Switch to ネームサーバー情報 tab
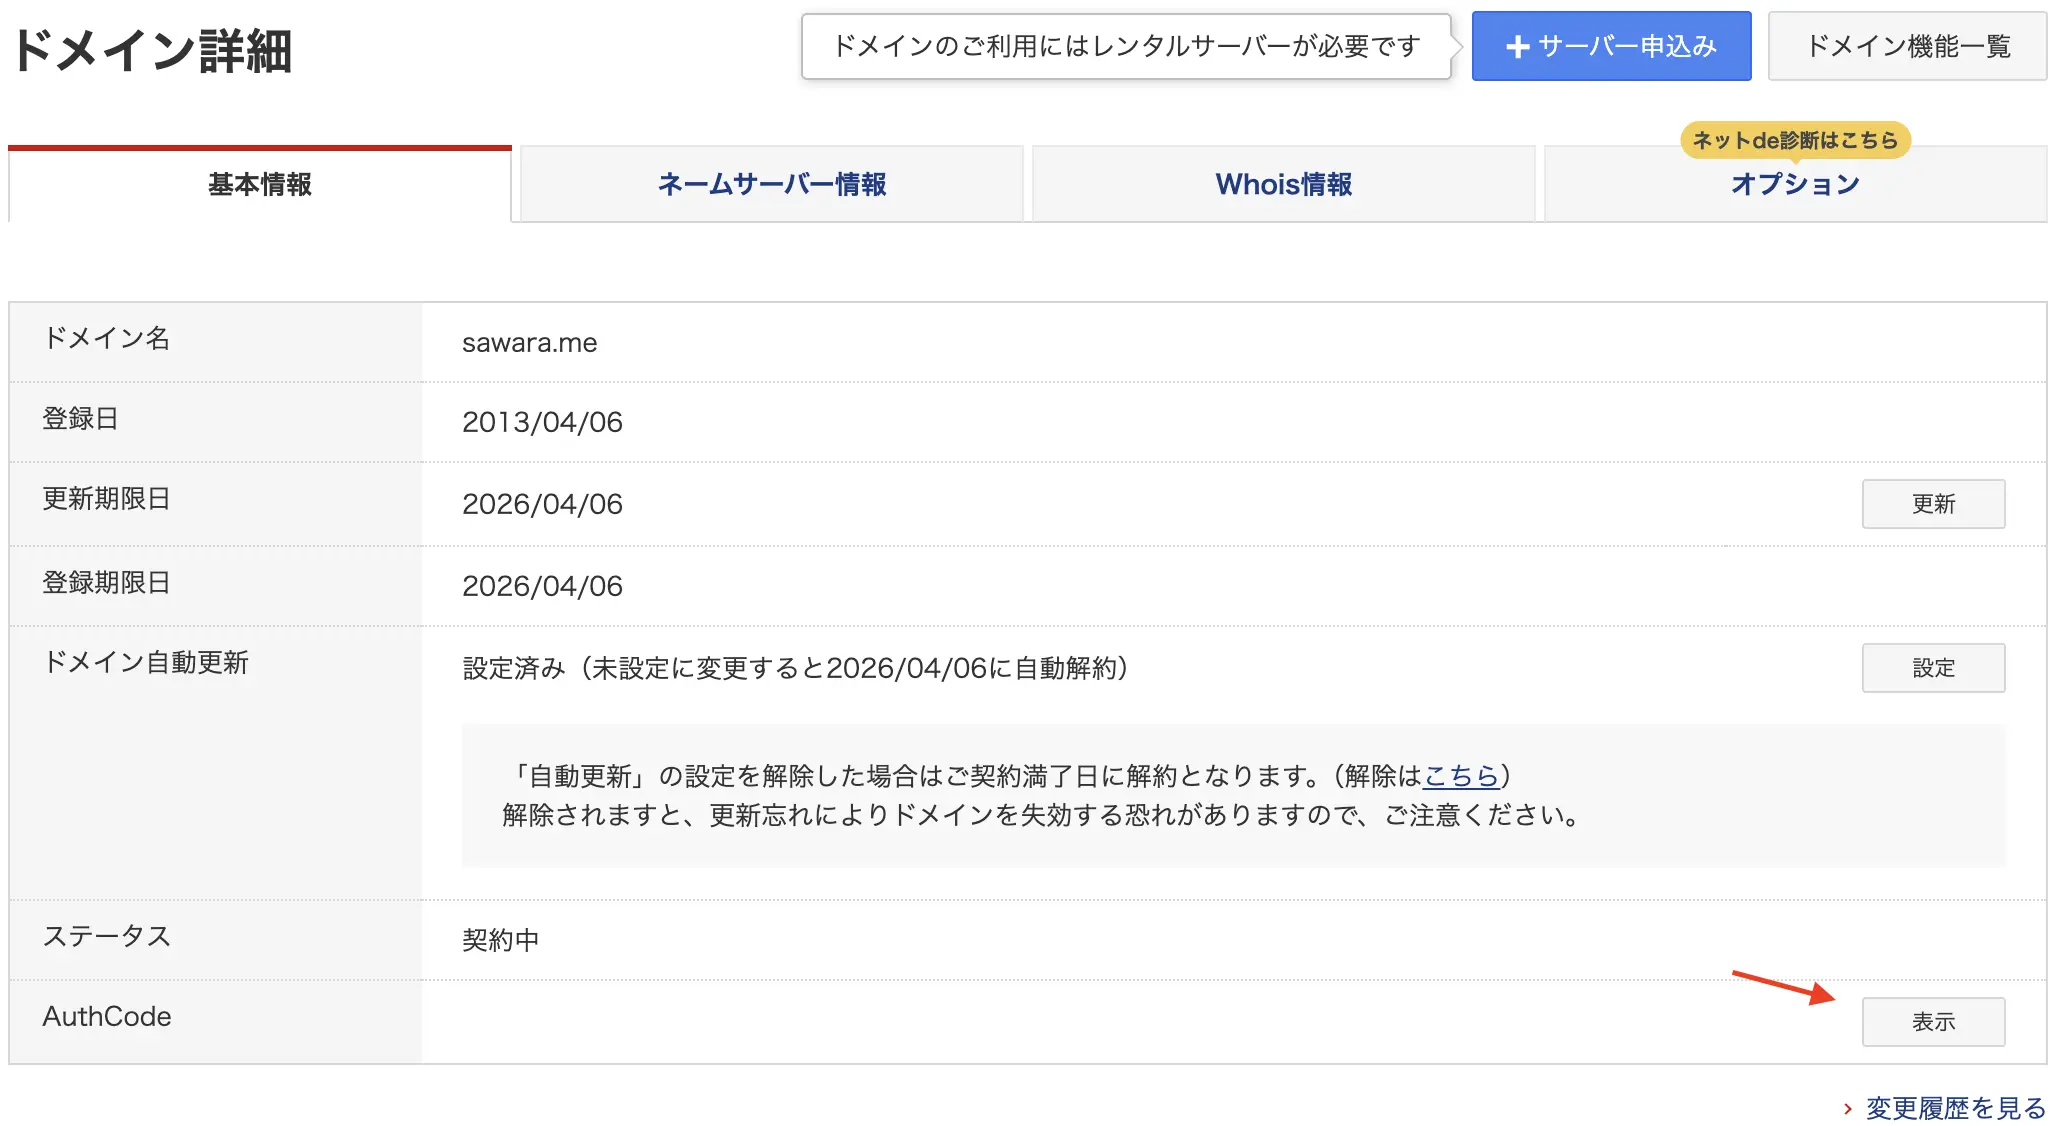Image resolution: width=2054 pixels, height=1126 pixels. coord(771,185)
